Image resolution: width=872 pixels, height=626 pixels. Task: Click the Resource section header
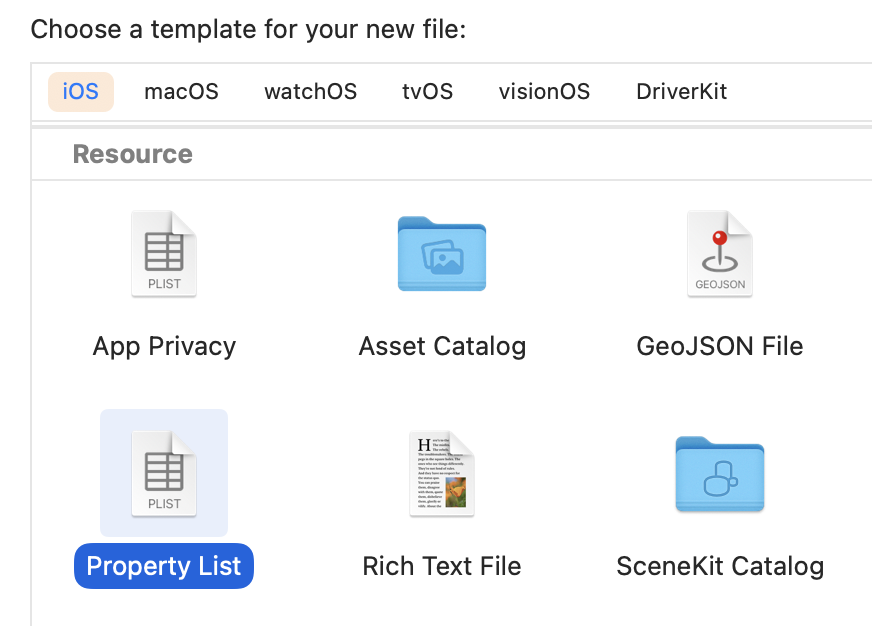tap(133, 154)
